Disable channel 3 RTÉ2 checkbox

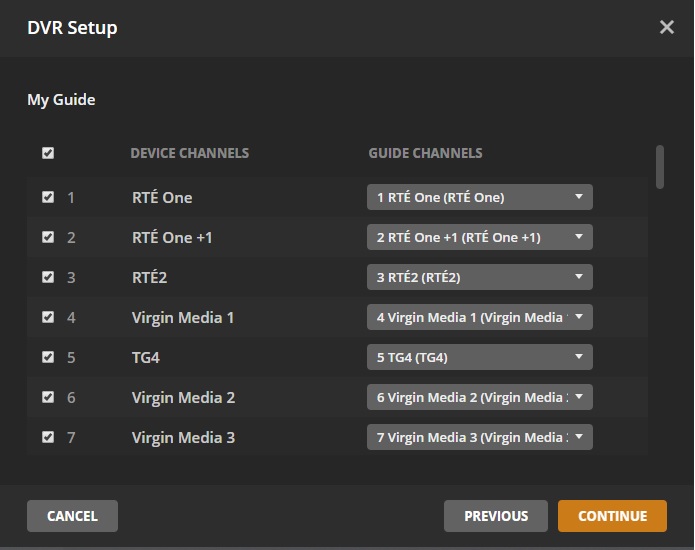[x=48, y=277]
